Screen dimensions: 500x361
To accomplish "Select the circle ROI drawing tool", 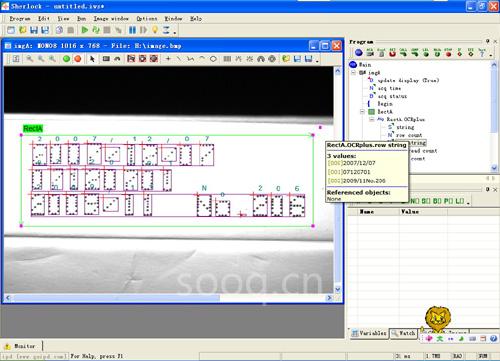I will click(x=213, y=59).
